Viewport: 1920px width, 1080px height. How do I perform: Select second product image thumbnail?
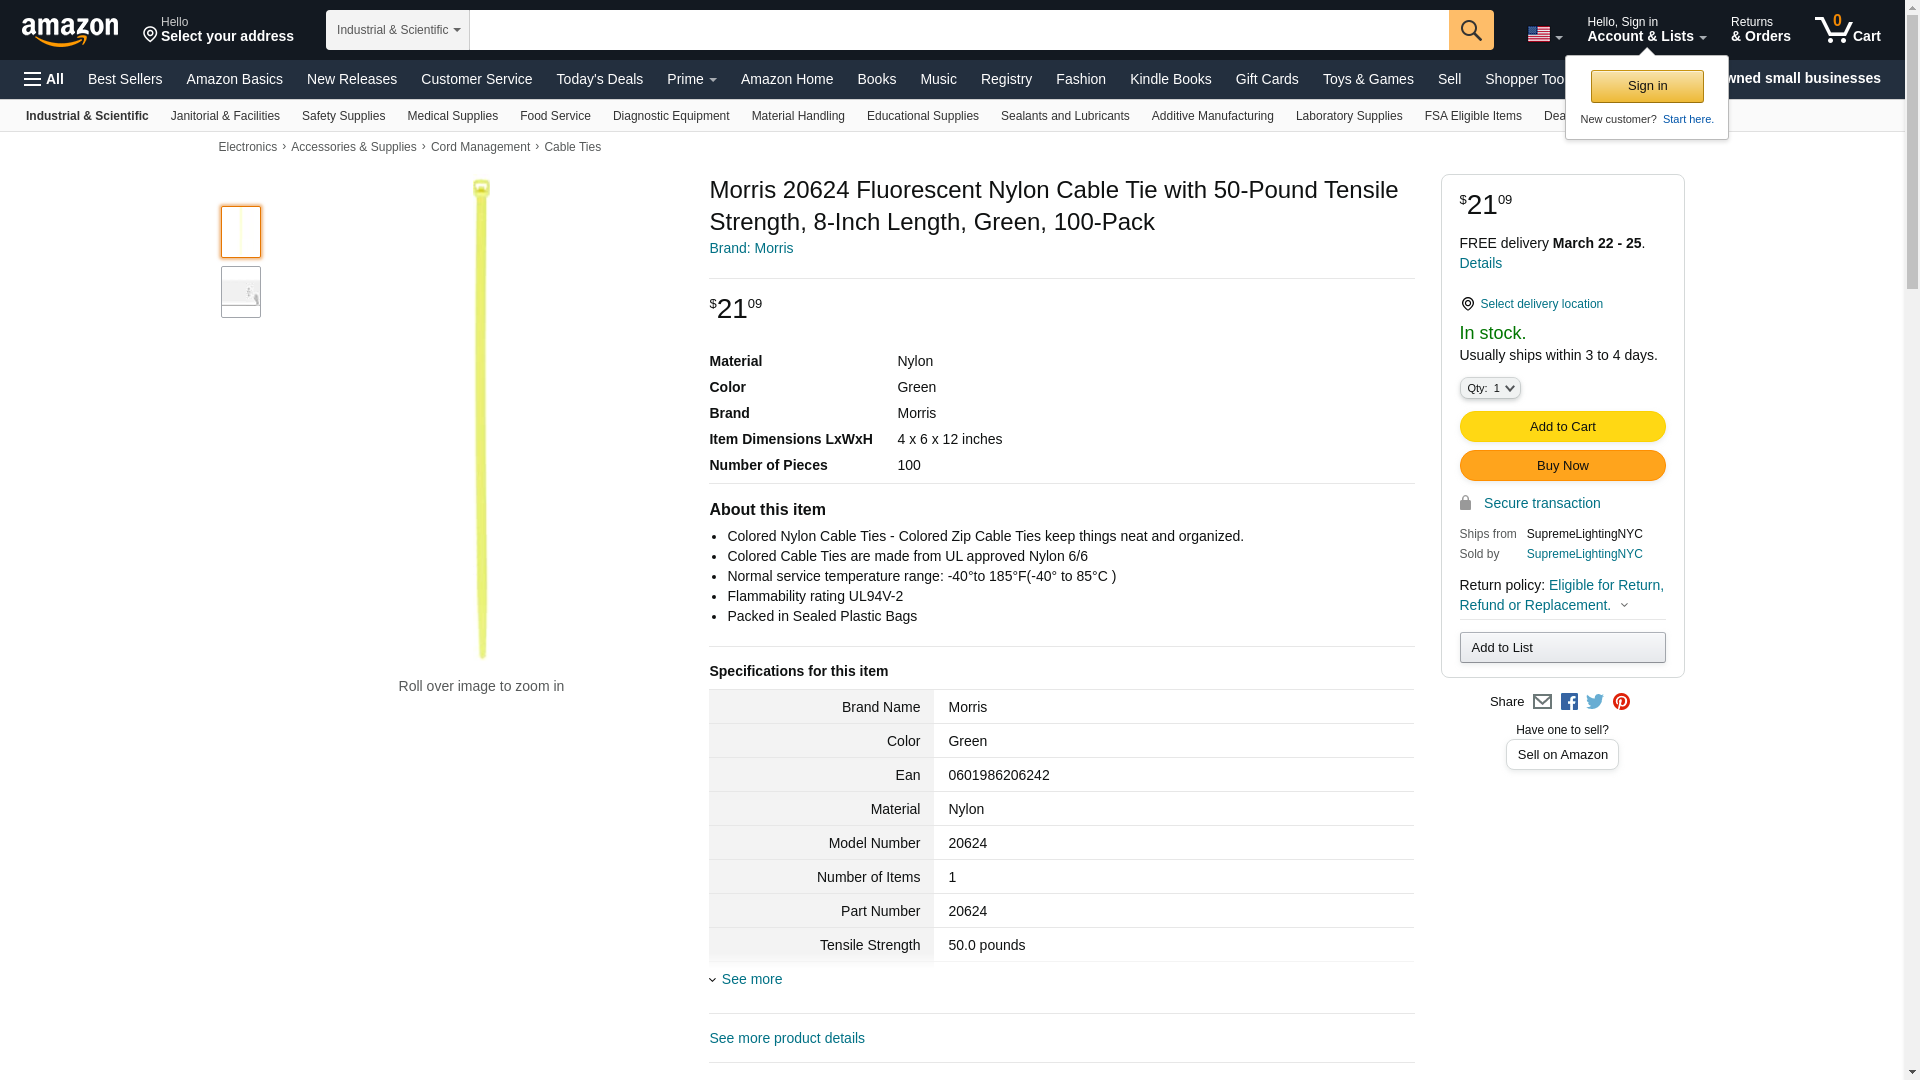tap(240, 292)
